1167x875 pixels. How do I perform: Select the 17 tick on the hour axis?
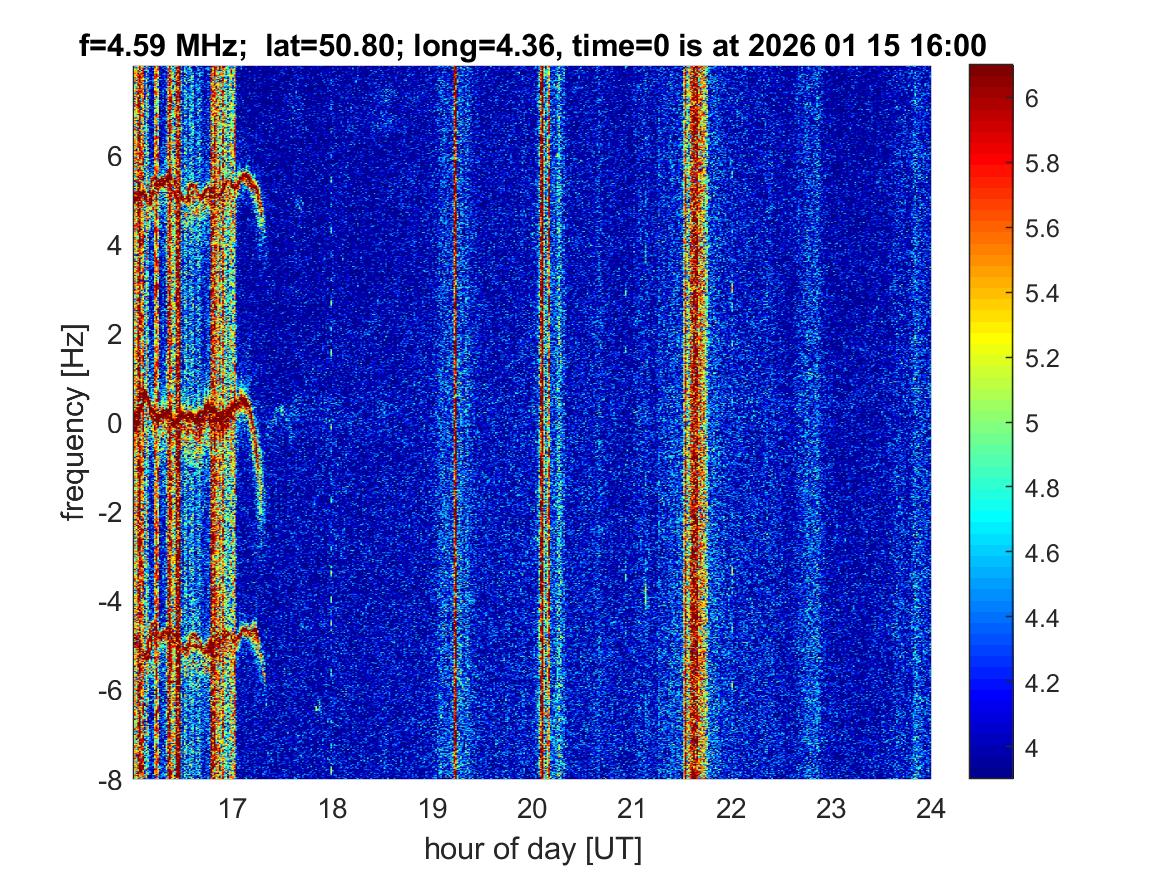(x=233, y=807)
